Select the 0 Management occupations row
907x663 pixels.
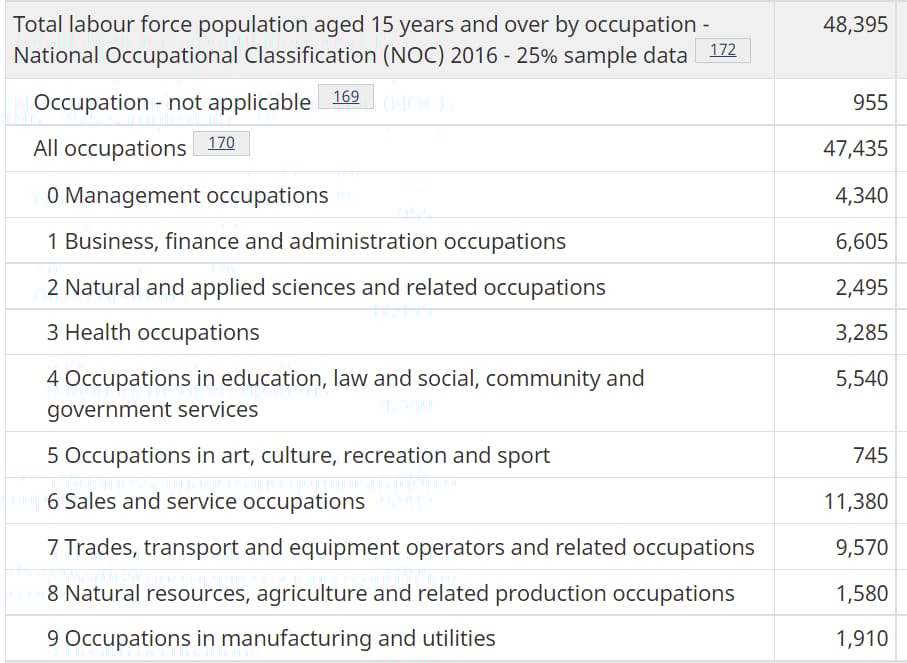click(187, 195)
